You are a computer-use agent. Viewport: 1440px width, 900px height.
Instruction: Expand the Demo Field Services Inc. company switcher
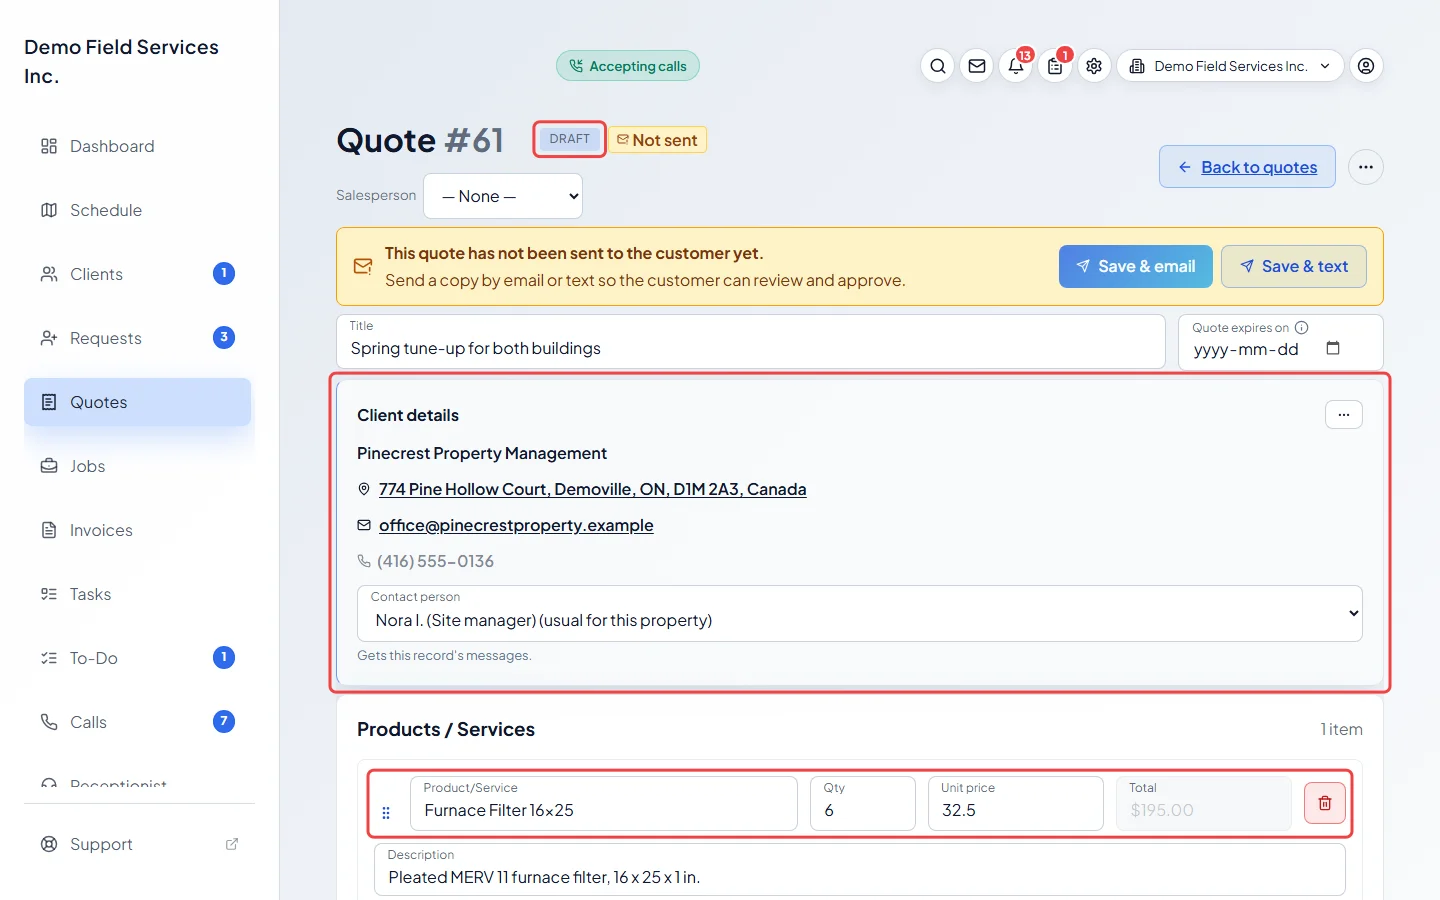coord(1230,66)
